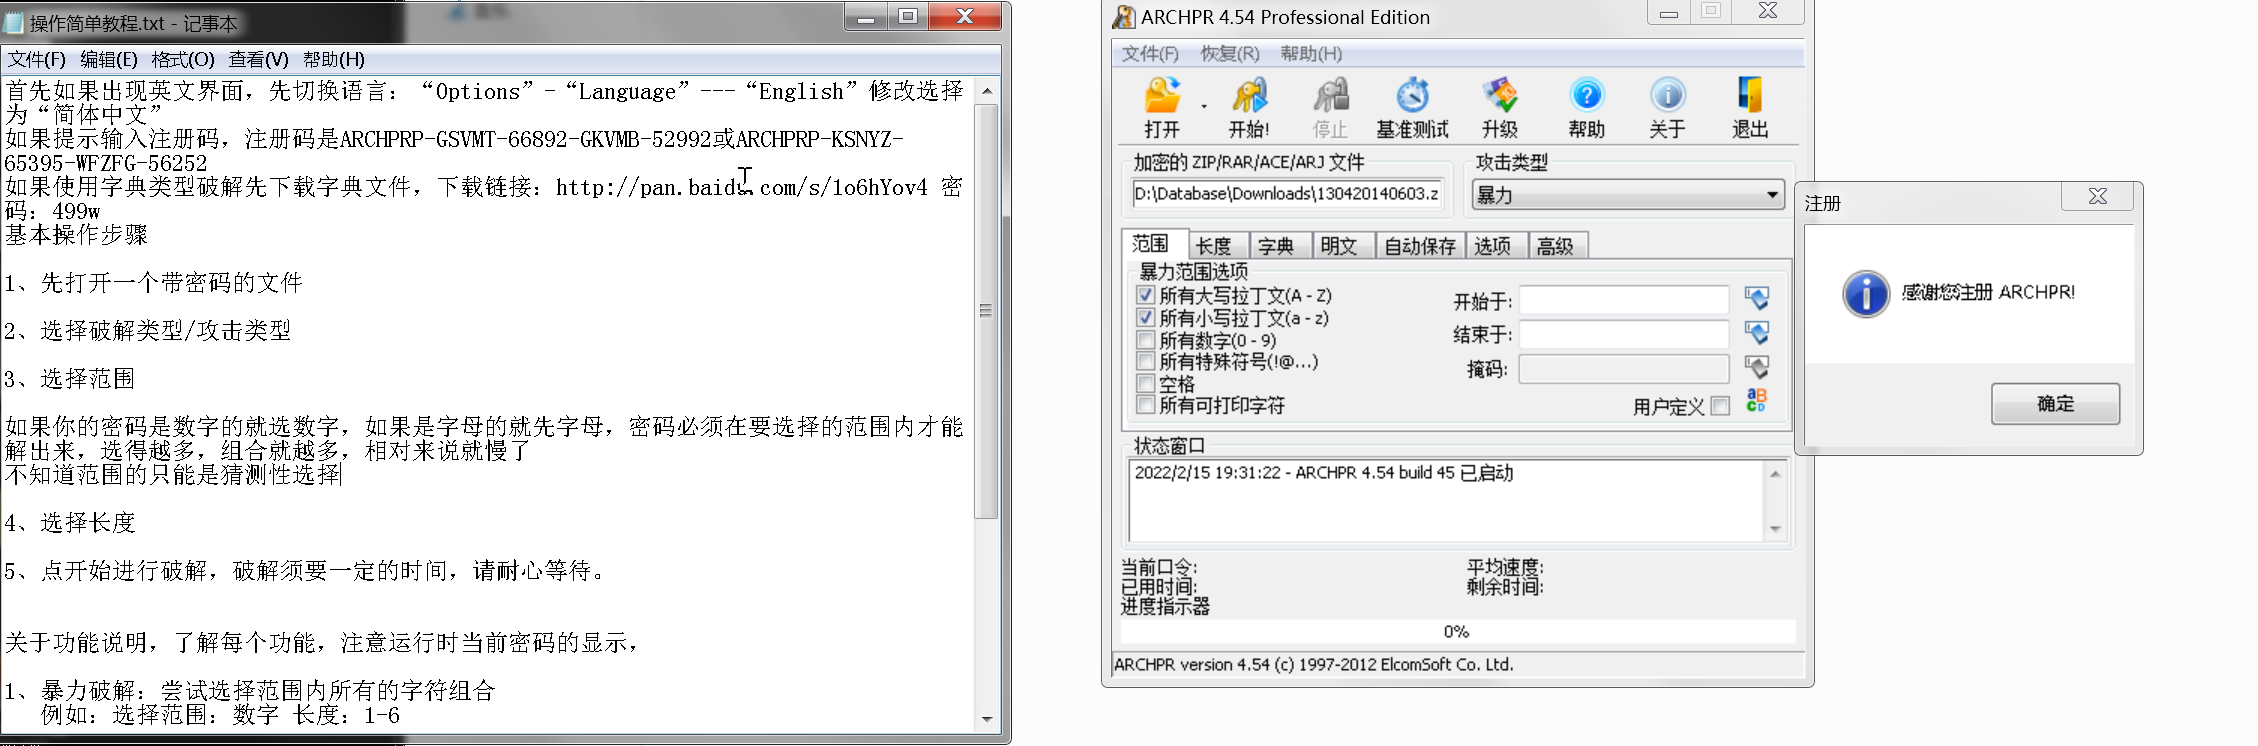Open ARCHPR 帮助(H) menu
Viewport: 2258px width, 746px height.
pyautogui.click(x=1311, y=53)
